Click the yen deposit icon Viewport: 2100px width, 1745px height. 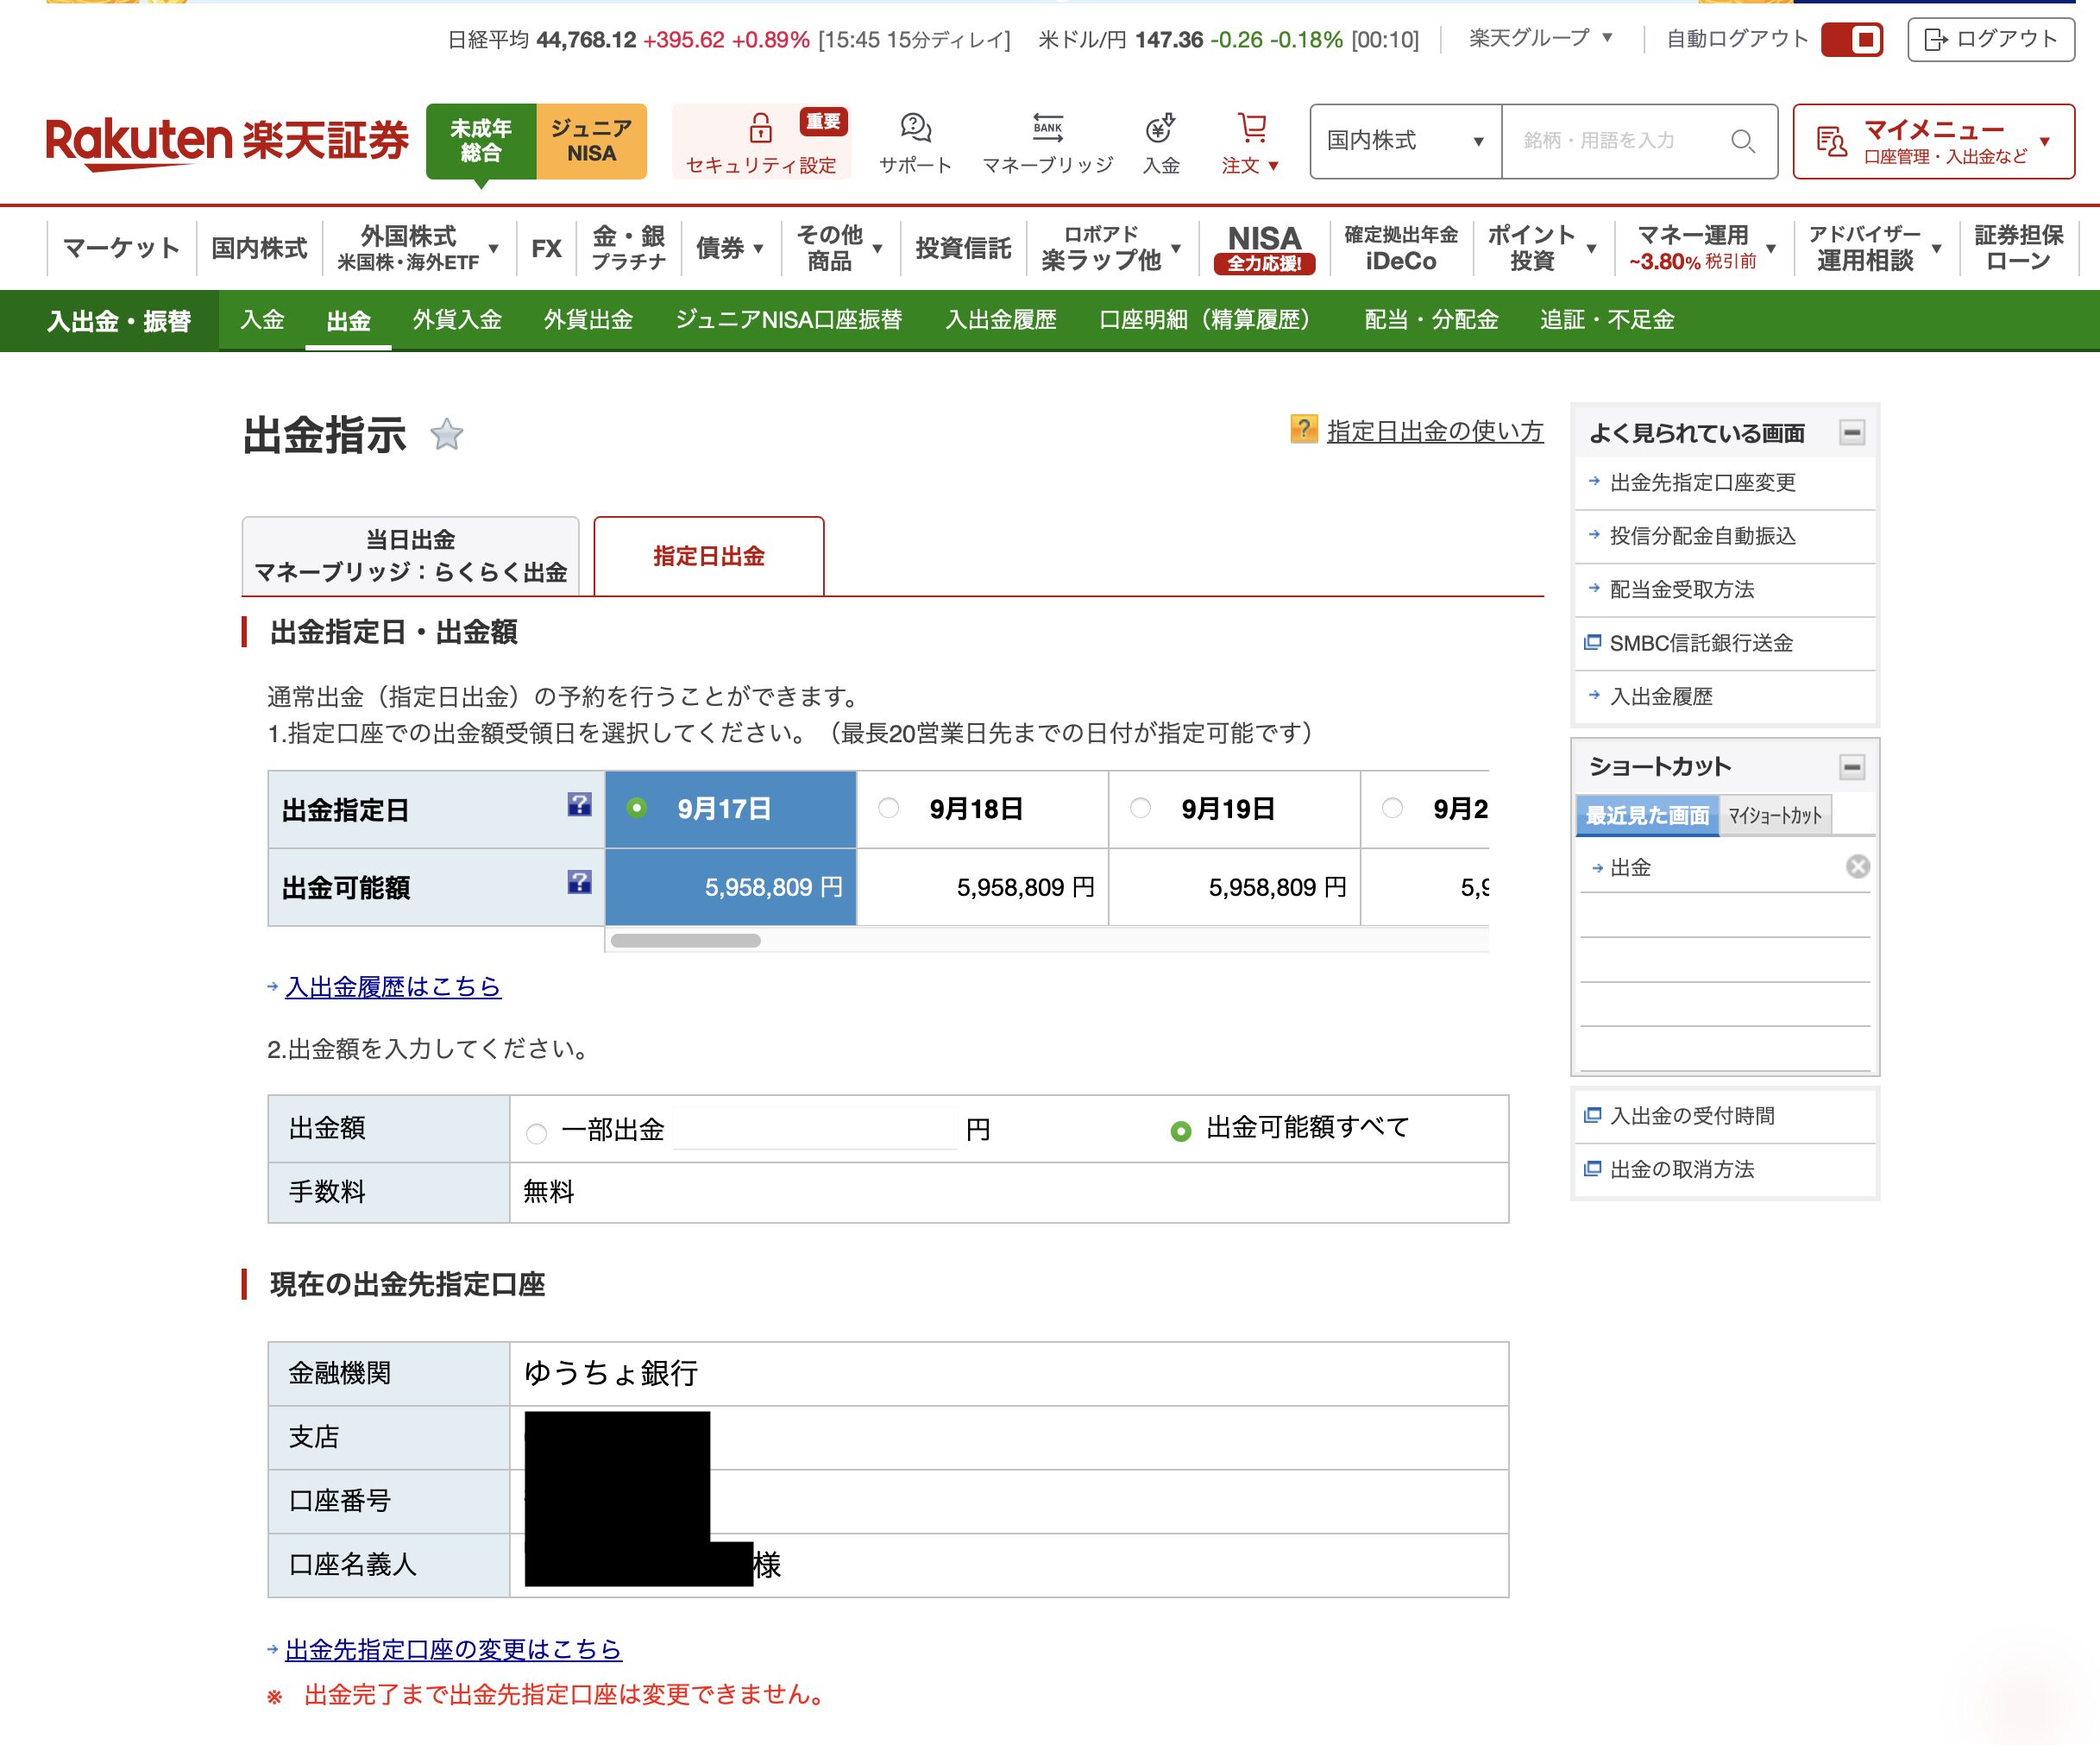pyautogui.click(x=1160, y=128)
